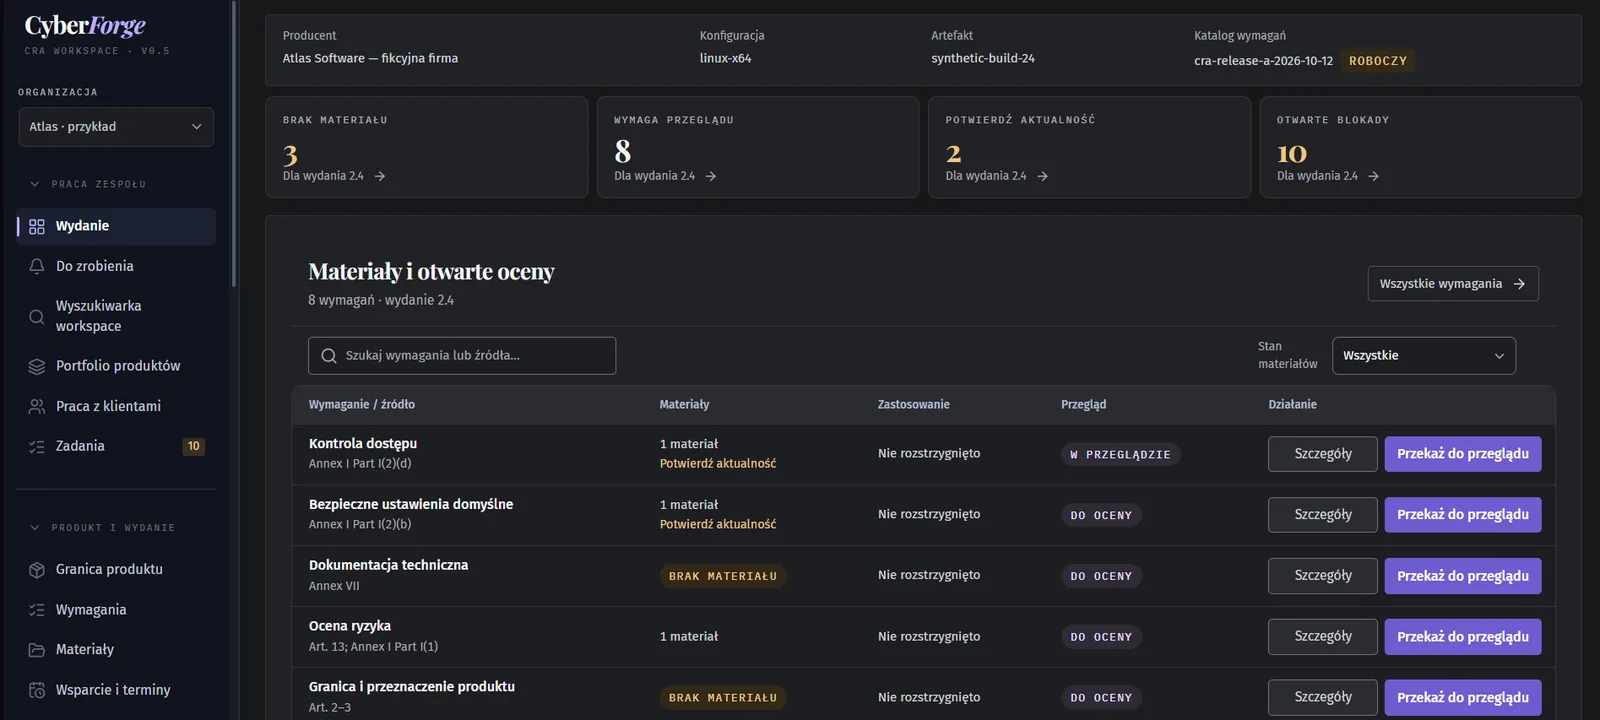Open Szczegóły for Ocena ryzyka
Screen dimensions: 1600x720
point(1323,637)
